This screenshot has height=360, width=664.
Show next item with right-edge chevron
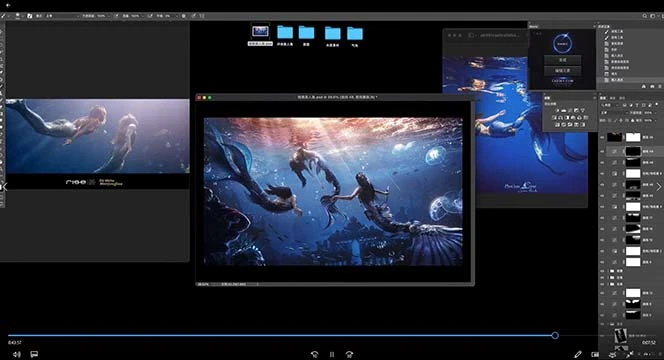pos(658,187)
